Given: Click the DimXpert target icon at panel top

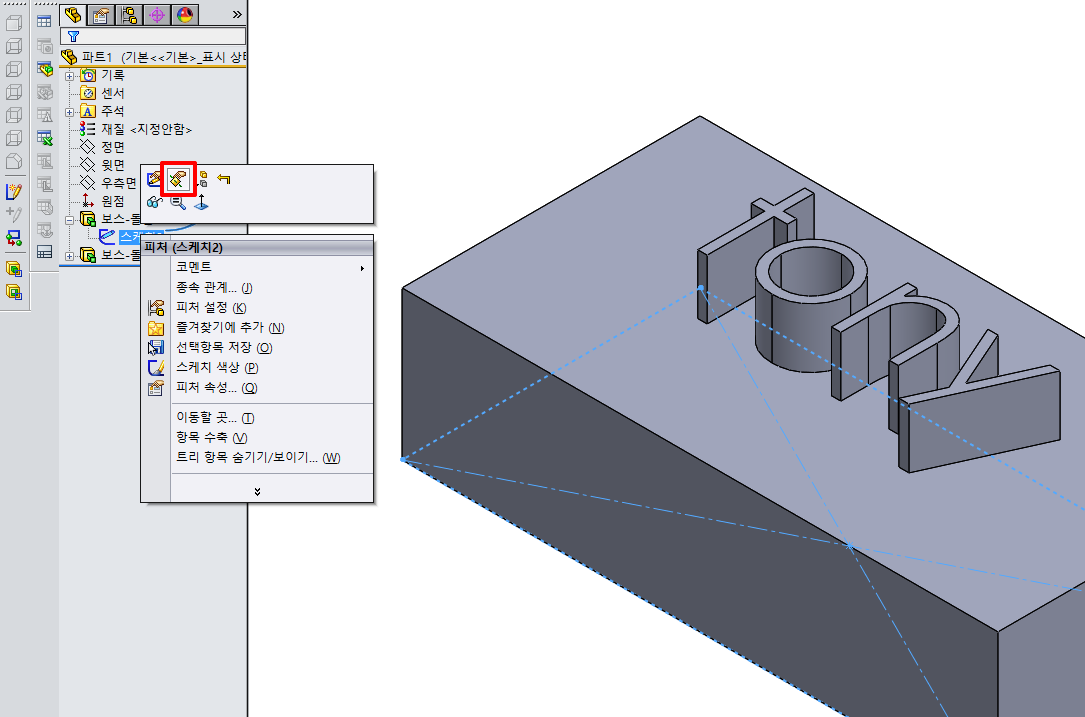Looking at the screenshot, I should pyautogui.click(x=157, y=14).
